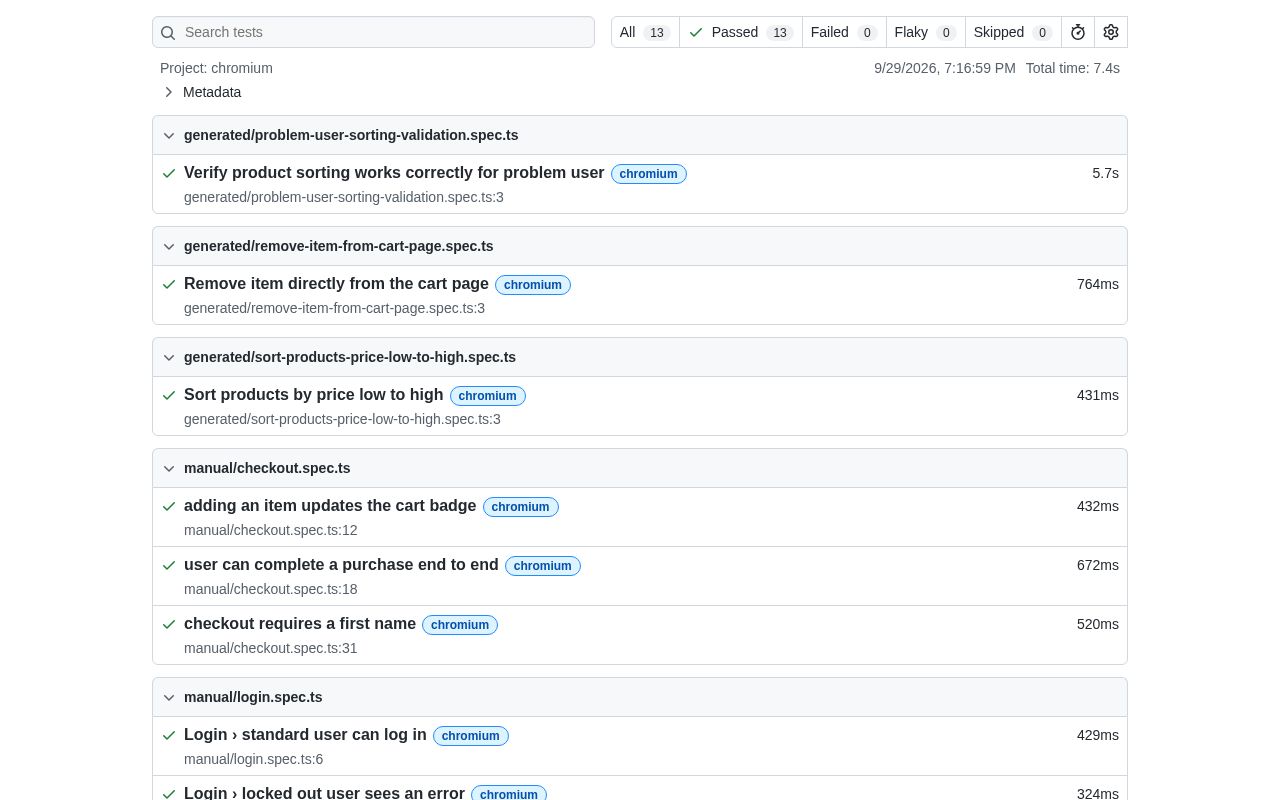This screenshot has height=800, width=1280.
Task: Click chromium tag on Sort products test
Action: (488, 396)
